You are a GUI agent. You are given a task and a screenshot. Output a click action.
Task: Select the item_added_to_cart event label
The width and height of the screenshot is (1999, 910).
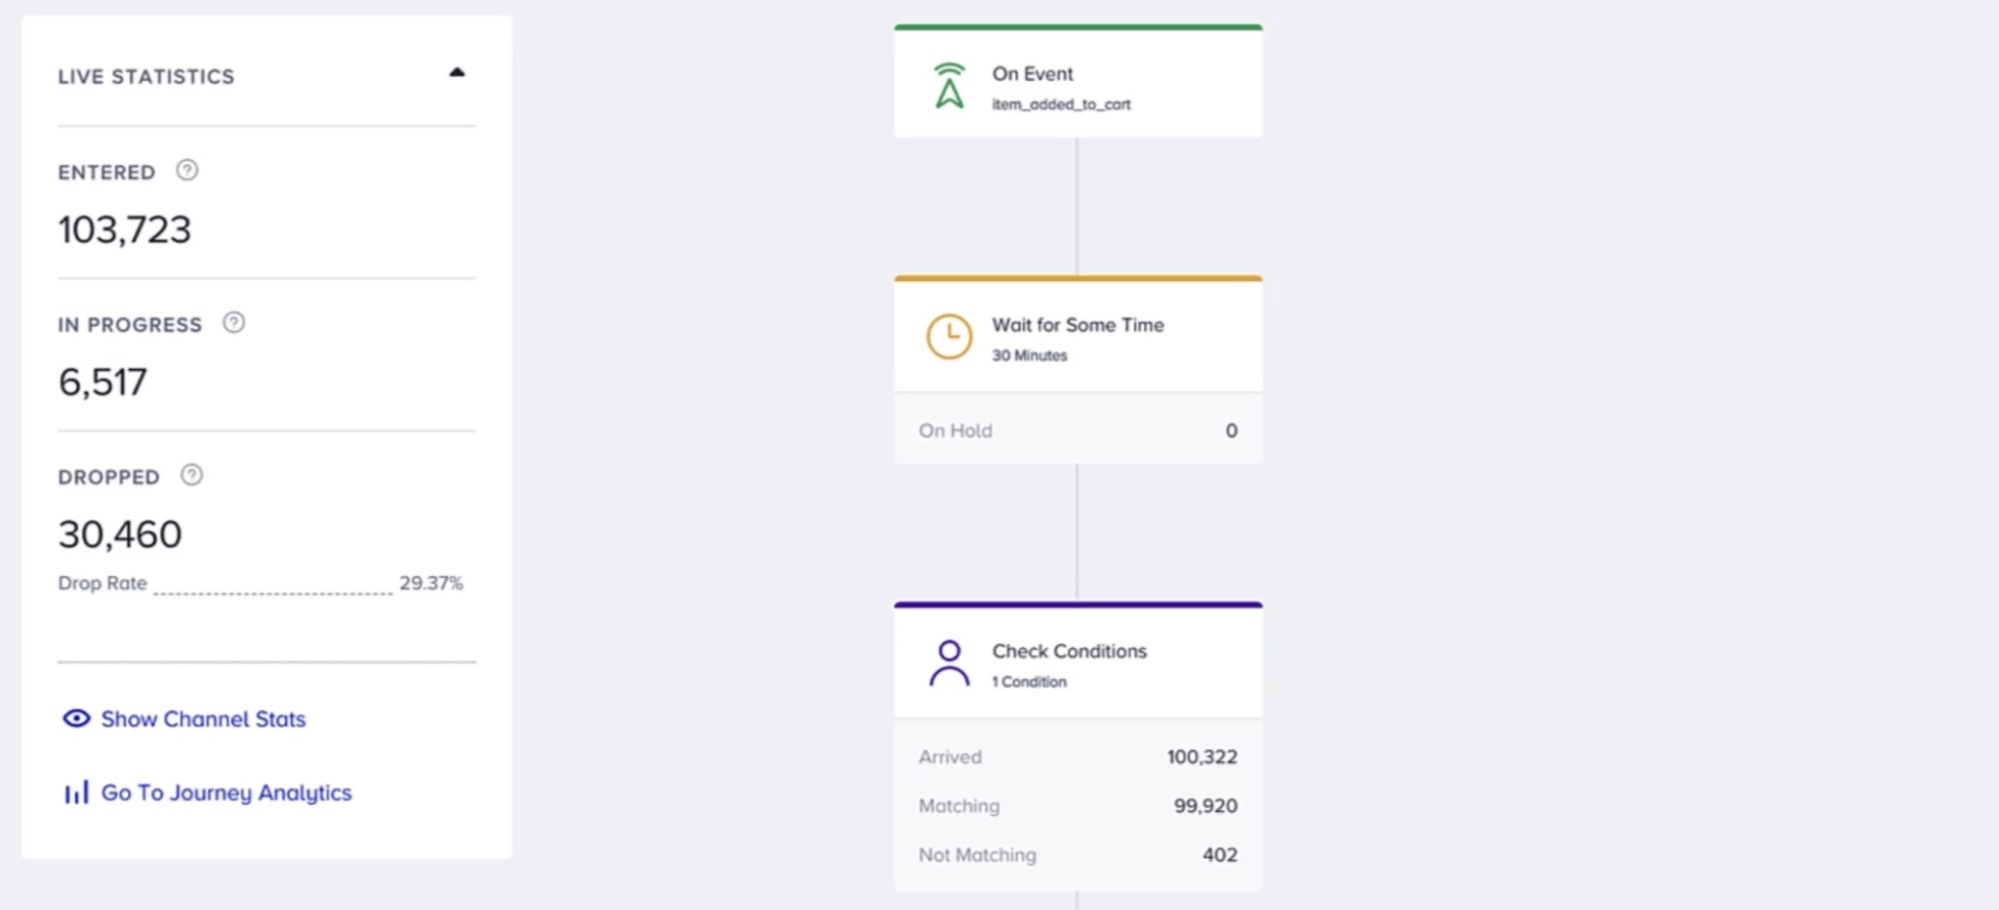coord(1060,103)
